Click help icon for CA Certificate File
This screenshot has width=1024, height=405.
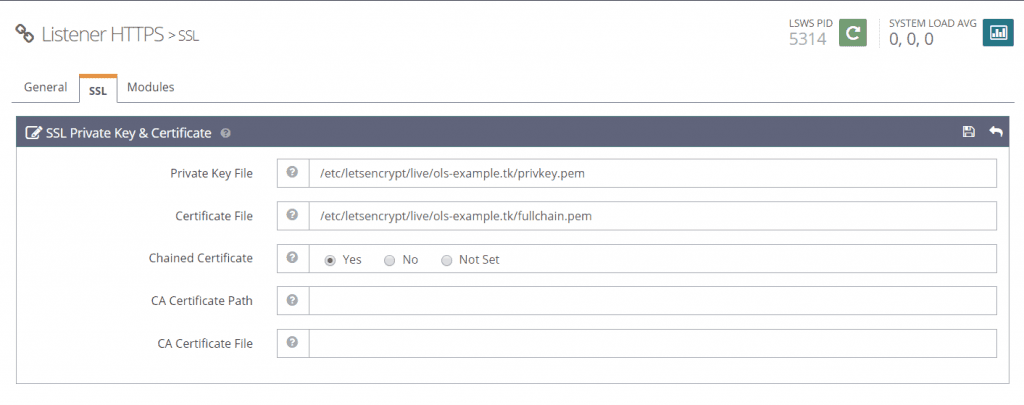293,342
